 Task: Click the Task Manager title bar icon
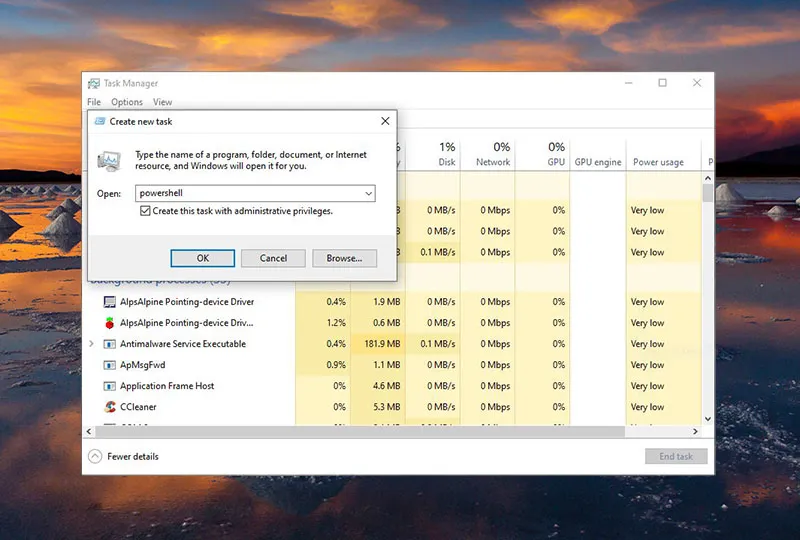(x=94, y=83)
